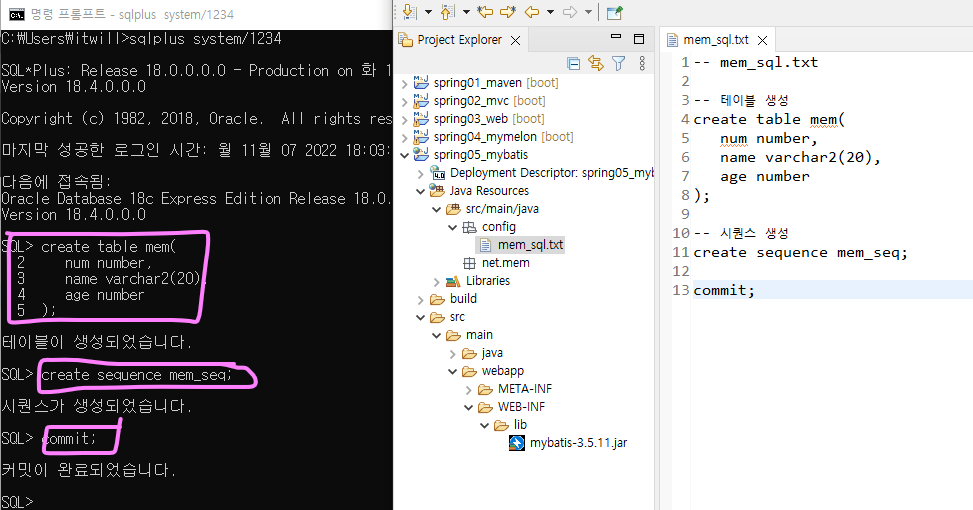Collapse config package

click(453, 227)
